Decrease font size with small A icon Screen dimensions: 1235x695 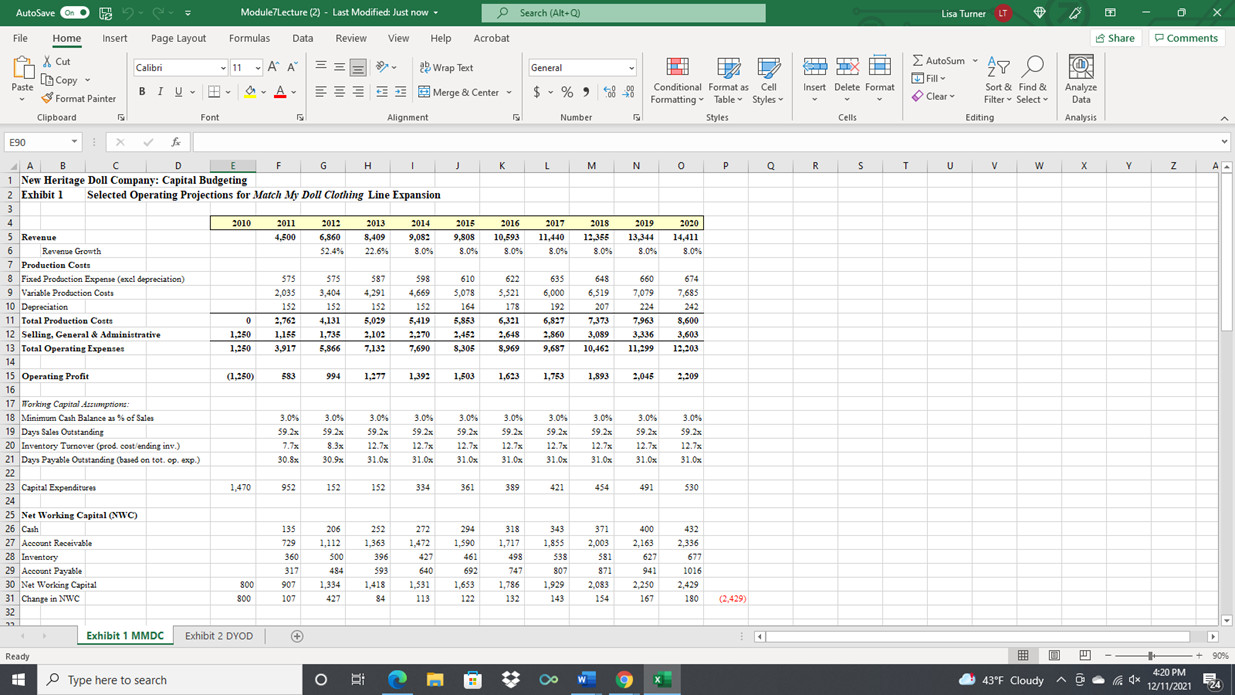[x=292, y=68]
